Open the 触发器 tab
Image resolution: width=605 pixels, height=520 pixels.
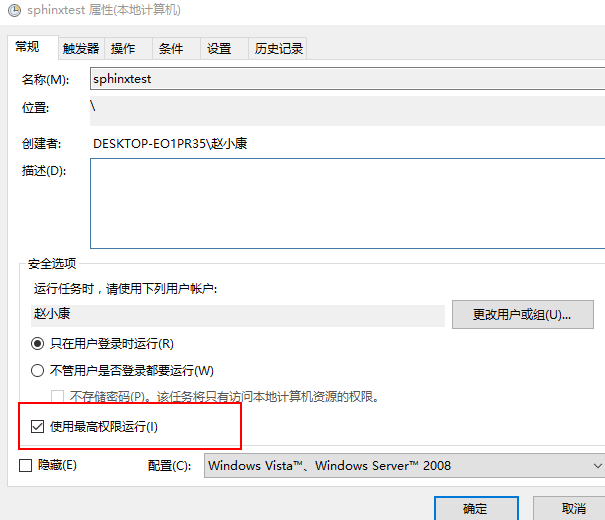(x=81, y=48)
